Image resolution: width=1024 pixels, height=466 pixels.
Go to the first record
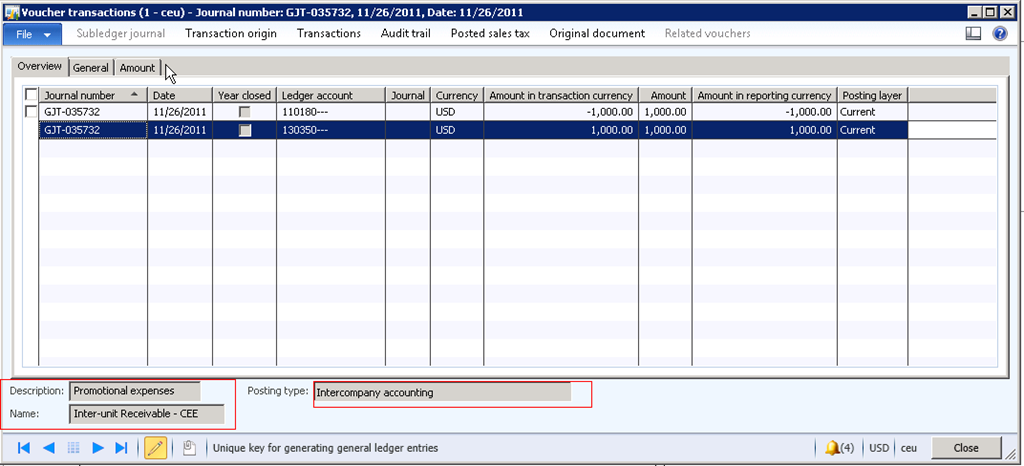(24, 448)
